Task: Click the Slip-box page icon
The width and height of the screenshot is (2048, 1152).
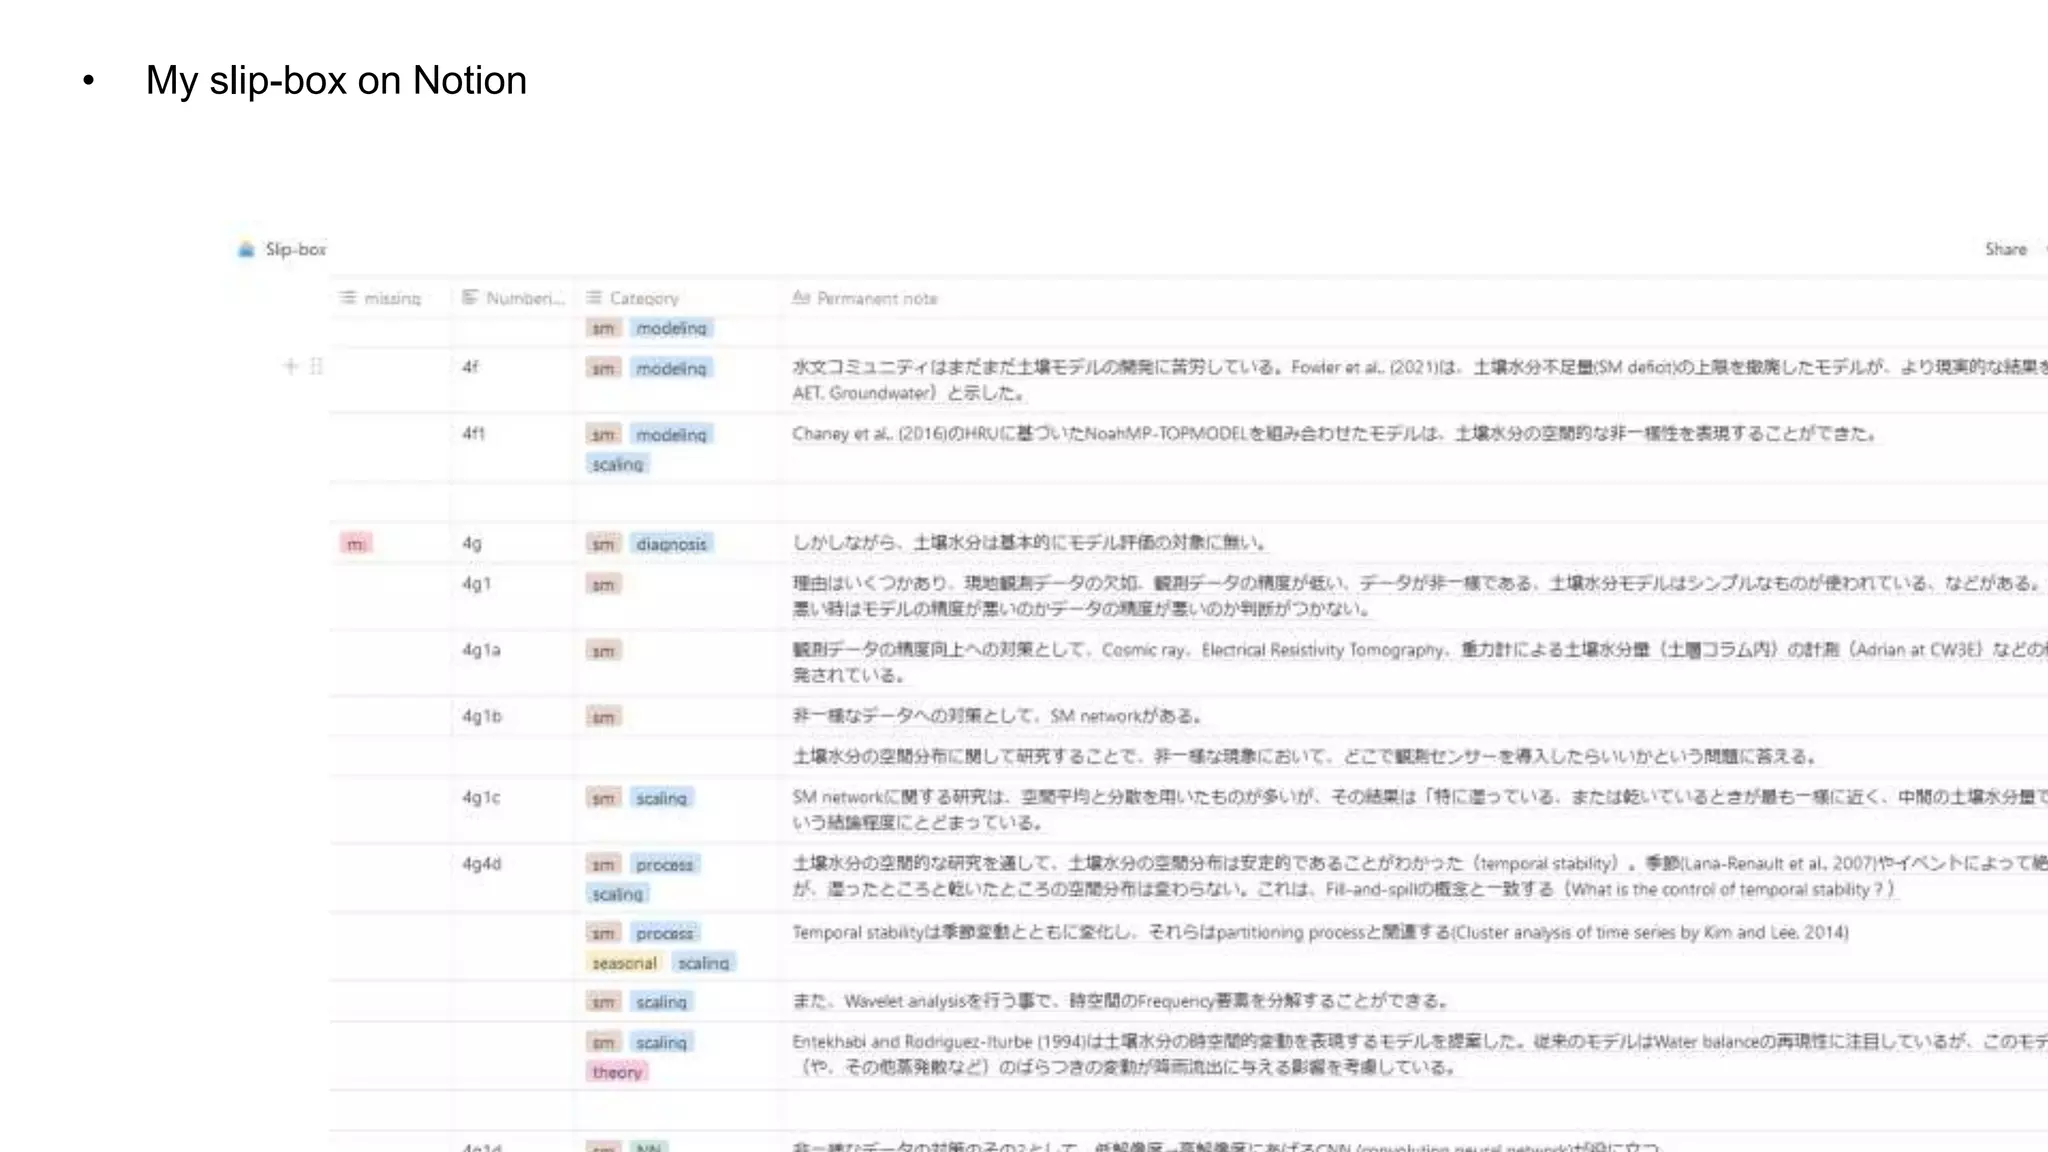Action: 246,249
